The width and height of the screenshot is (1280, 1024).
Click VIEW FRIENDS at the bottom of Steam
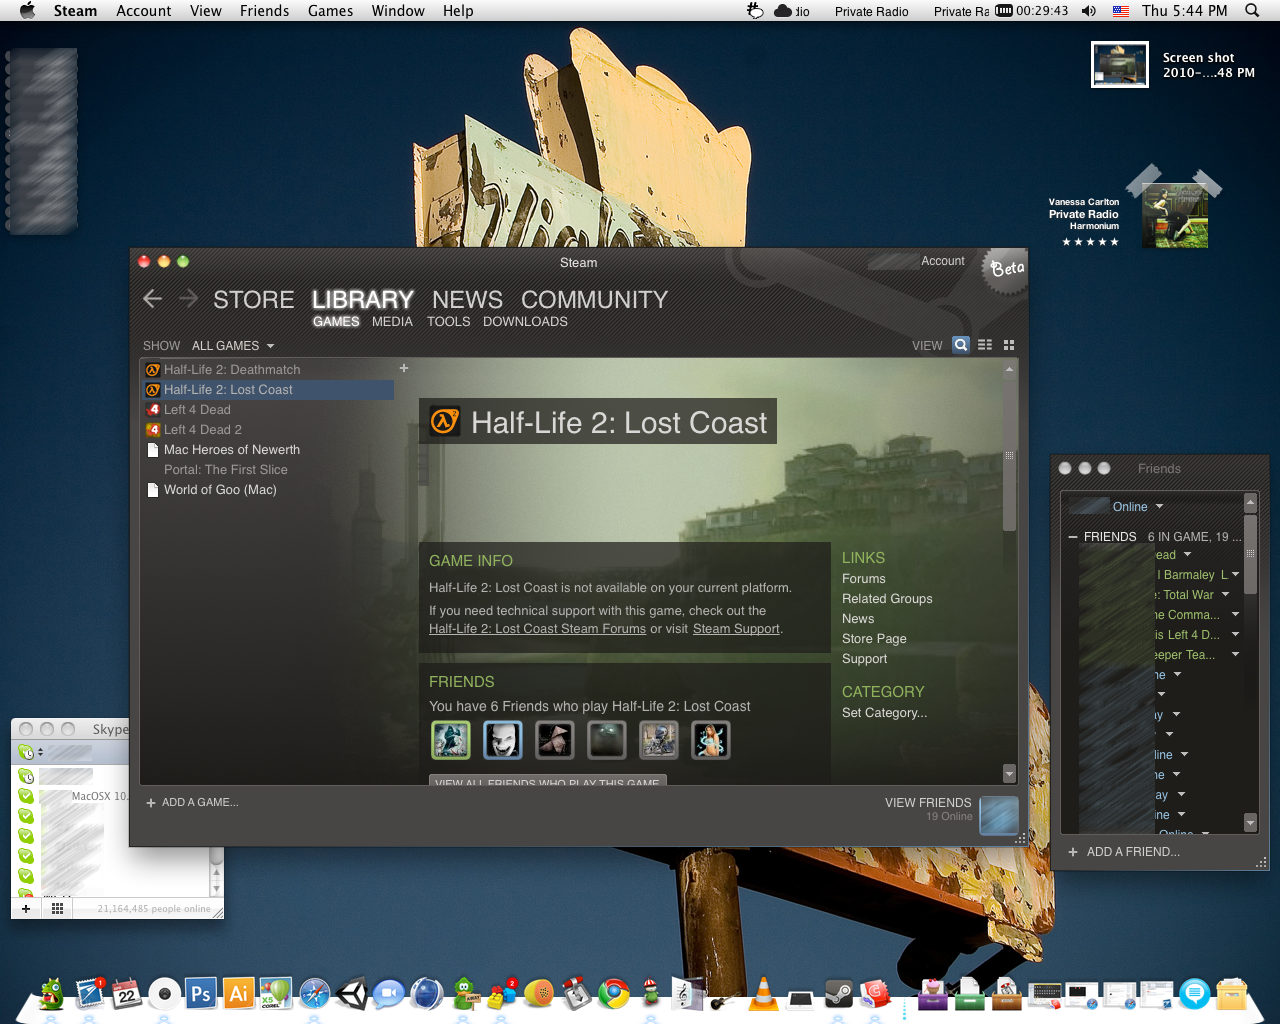click(x=928, y=803)
